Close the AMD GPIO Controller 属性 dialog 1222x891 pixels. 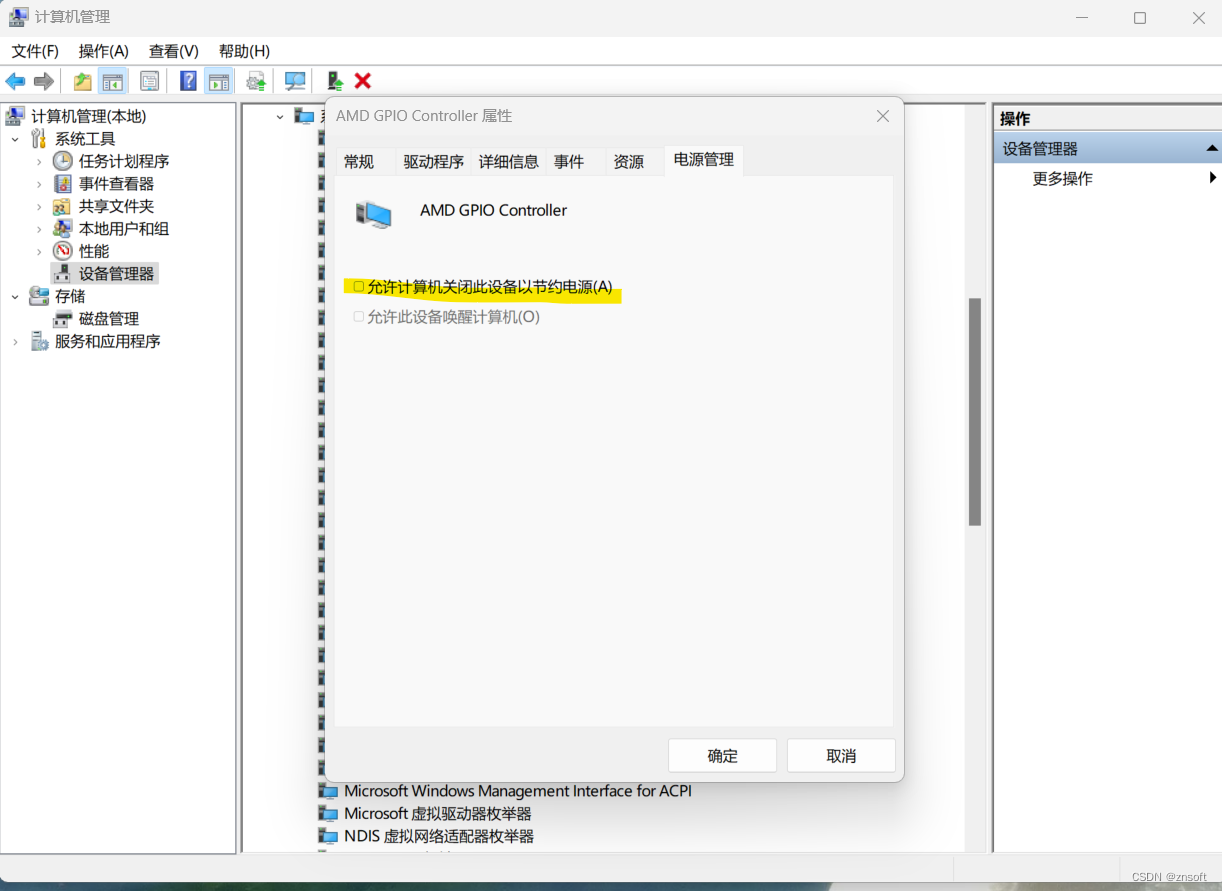[x=883, y=116]
